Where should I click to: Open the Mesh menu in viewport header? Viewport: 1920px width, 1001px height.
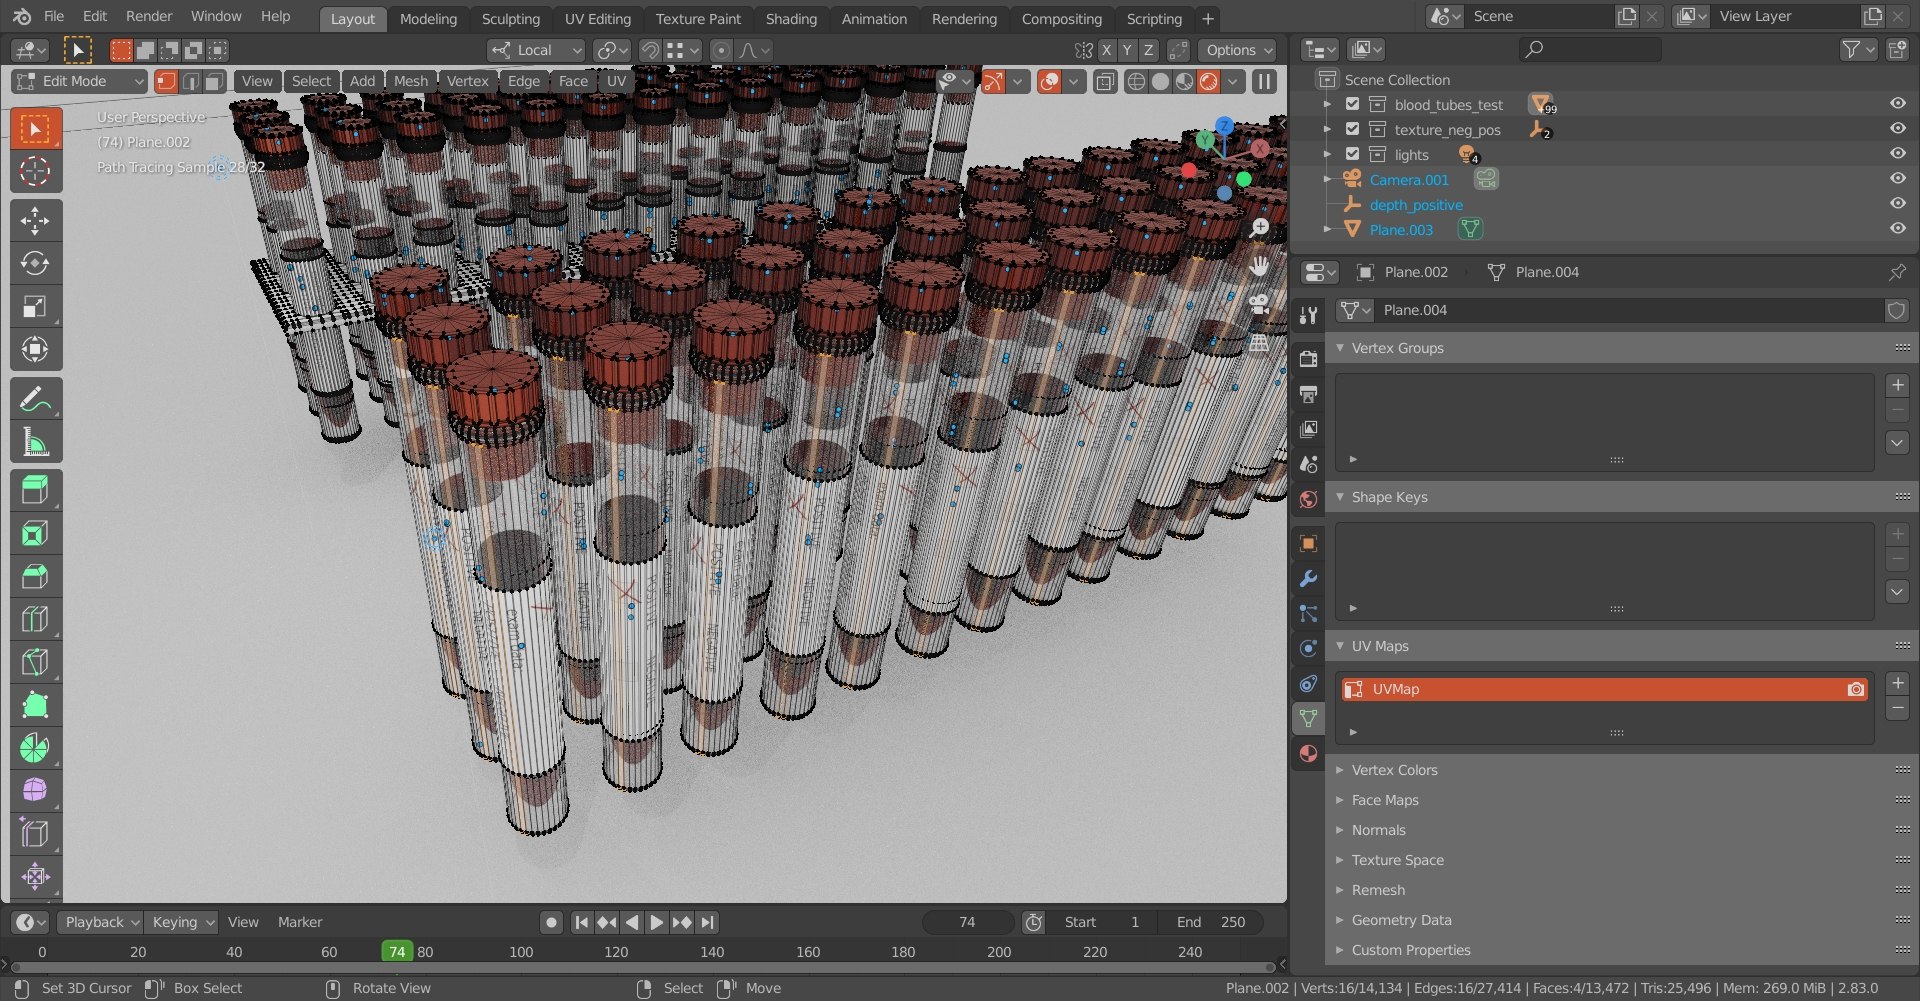411,81
